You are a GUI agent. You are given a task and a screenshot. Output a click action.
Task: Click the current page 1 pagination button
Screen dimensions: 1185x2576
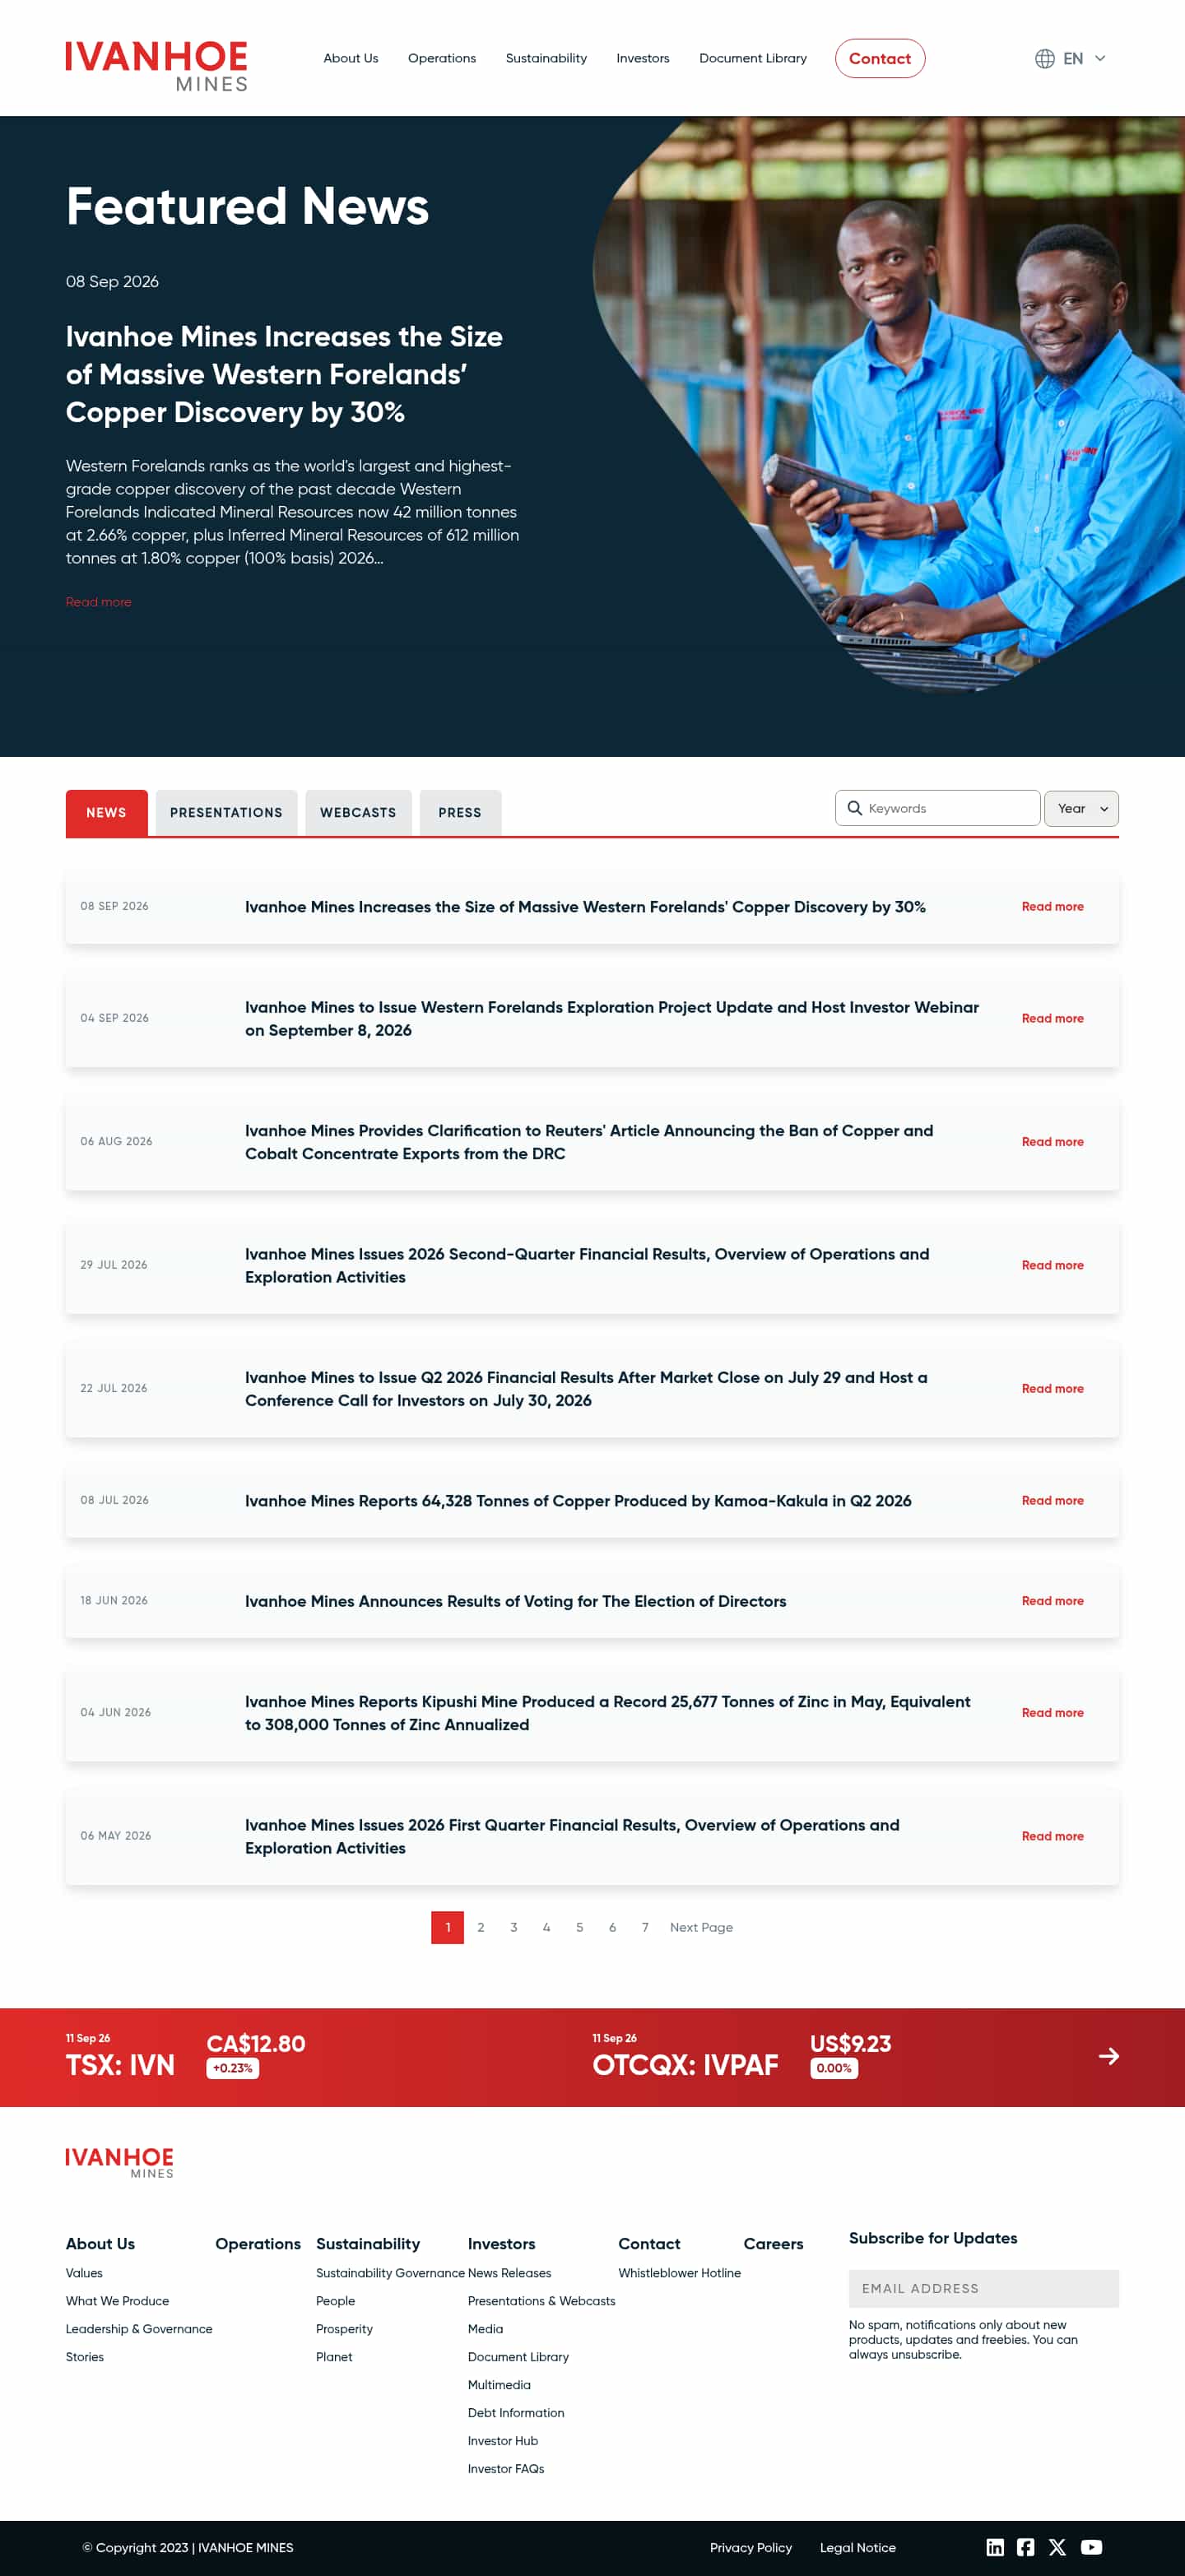(x=448, y=1928)
